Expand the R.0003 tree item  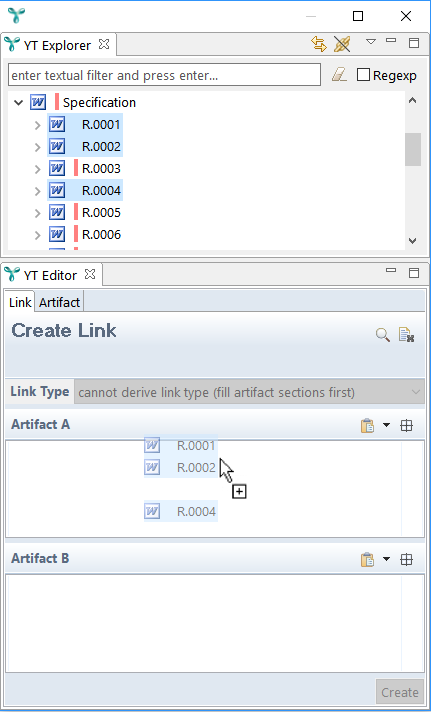click(x=38, y=169)
